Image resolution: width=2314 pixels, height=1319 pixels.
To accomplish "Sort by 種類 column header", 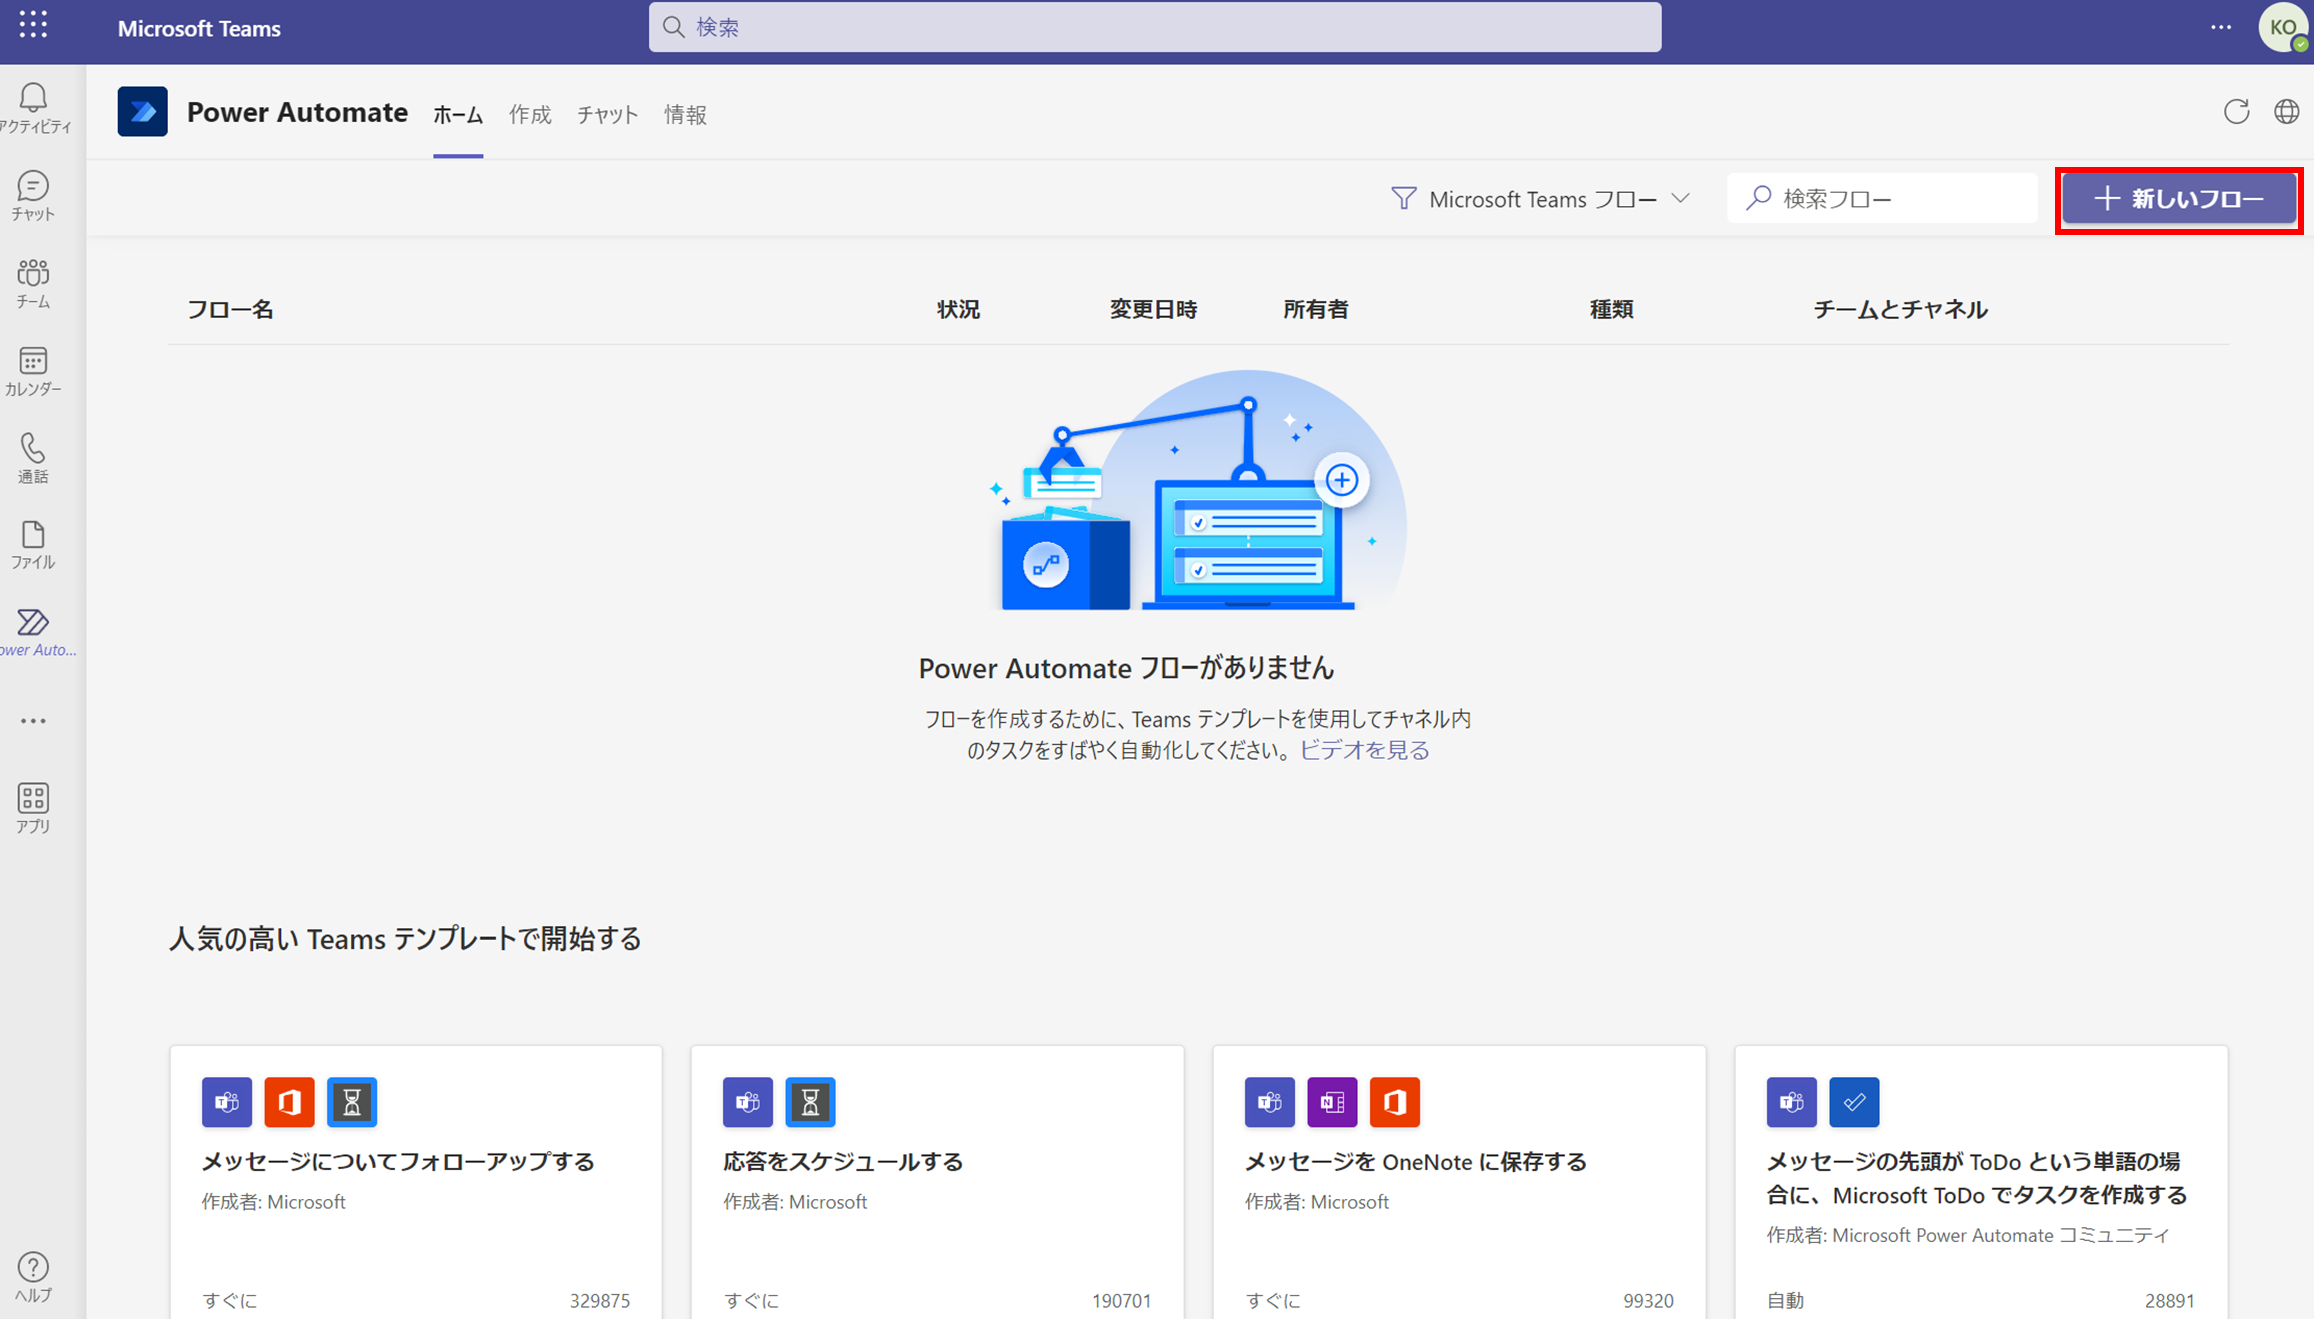I will point(1611,309).
